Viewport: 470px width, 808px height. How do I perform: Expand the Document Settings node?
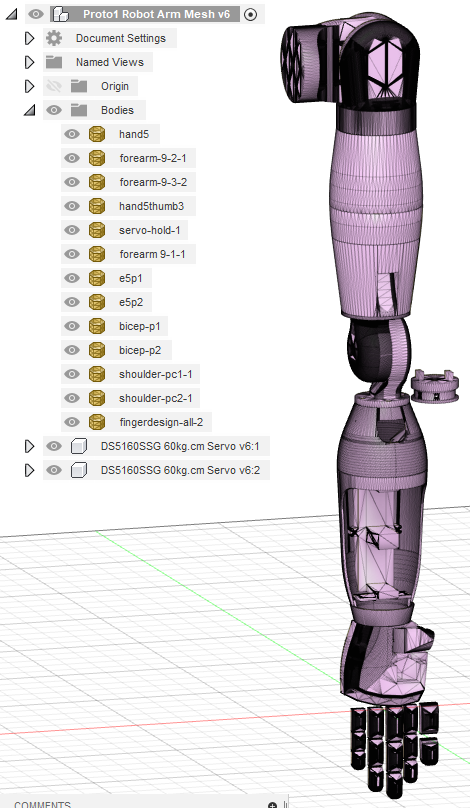click(x=29, y=38)
